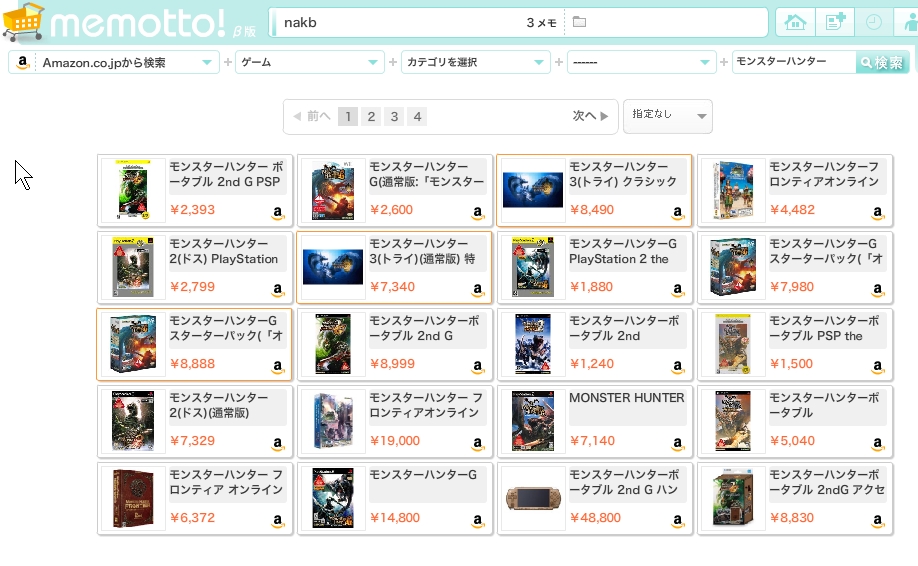Click the folder icon in memo bar
This screenshot has width=918, height=566.
click(579, 22)
